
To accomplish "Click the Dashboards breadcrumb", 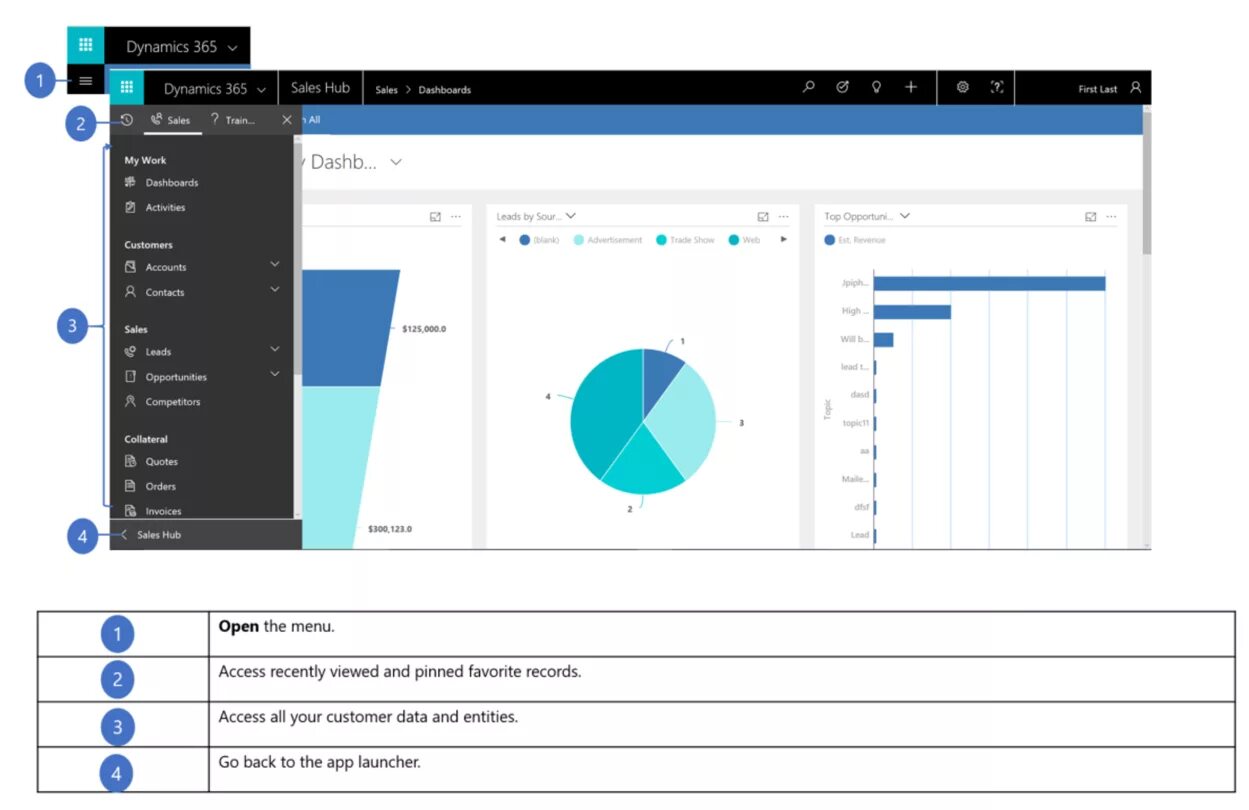I will click(x=445, y=90).
